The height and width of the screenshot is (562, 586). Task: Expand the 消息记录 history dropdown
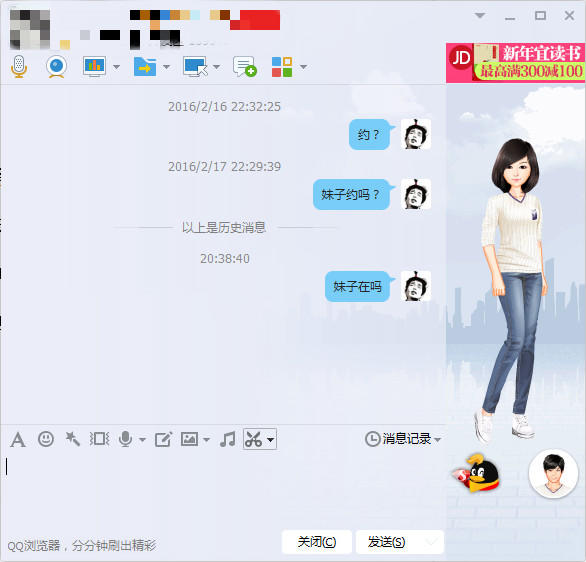[x=403, y=439]
